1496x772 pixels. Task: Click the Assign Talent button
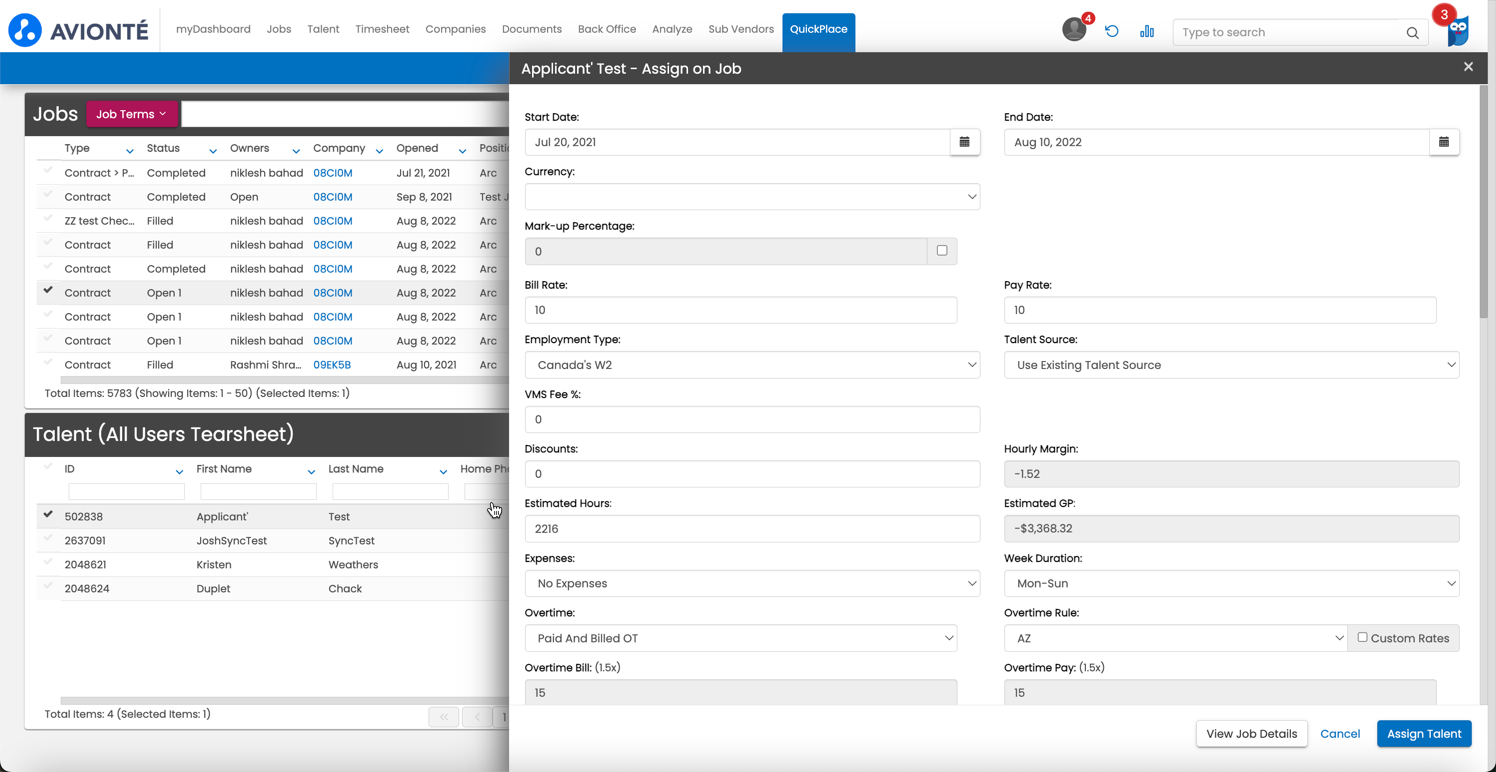(x=1424, y=734)
